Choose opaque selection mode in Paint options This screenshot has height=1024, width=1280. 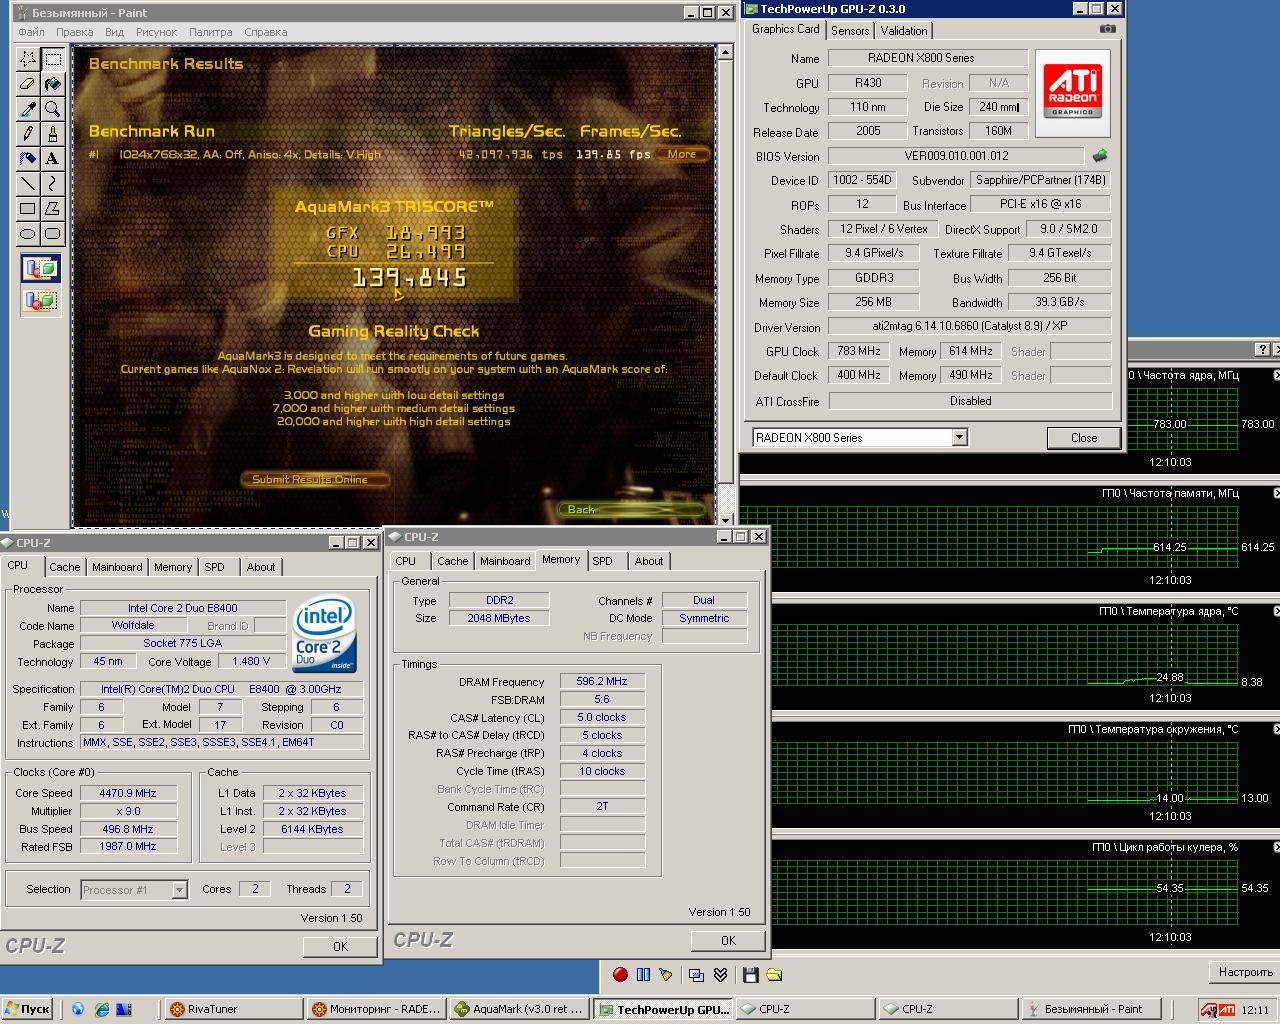point(40,268)
